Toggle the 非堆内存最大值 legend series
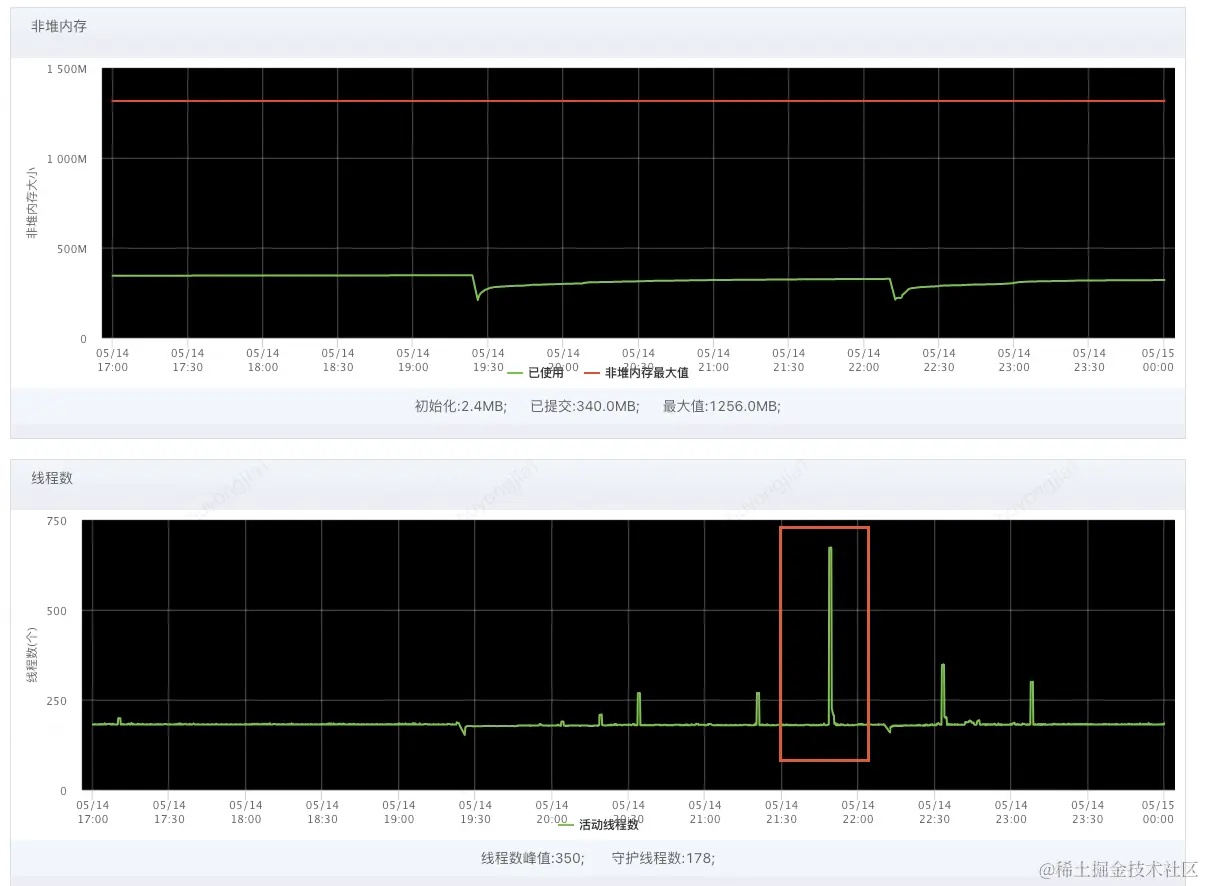The height and width of the screenshot is (886, 1205). 636,373
